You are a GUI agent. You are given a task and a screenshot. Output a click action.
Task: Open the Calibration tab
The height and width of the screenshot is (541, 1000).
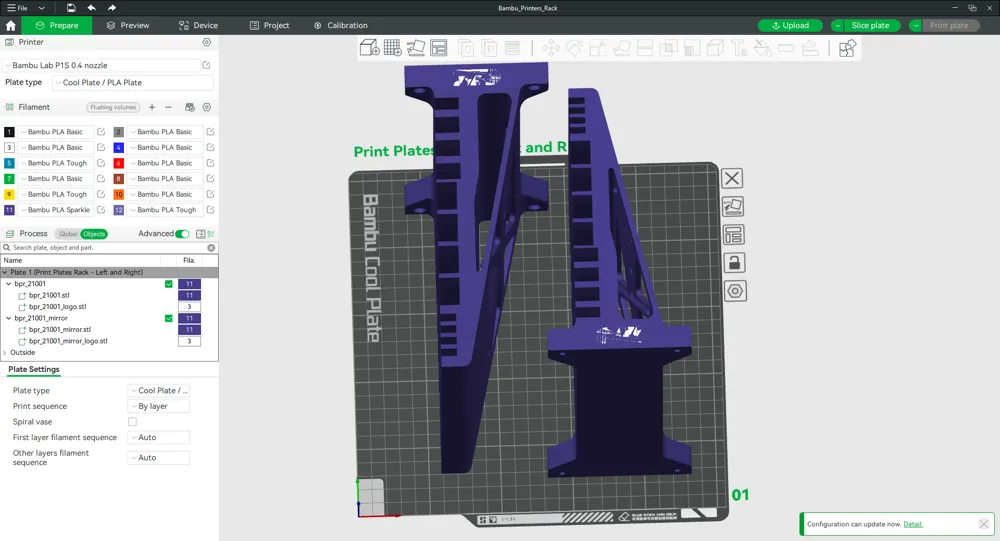pyautogui.click(x=340, y=25)
